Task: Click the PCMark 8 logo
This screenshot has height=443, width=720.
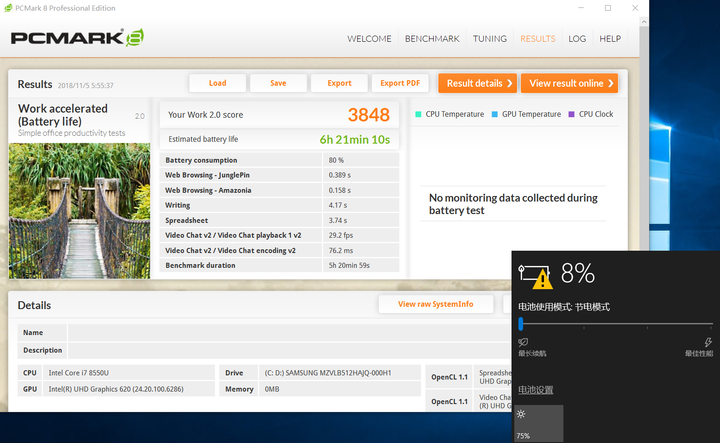Action: click(78, 38)
